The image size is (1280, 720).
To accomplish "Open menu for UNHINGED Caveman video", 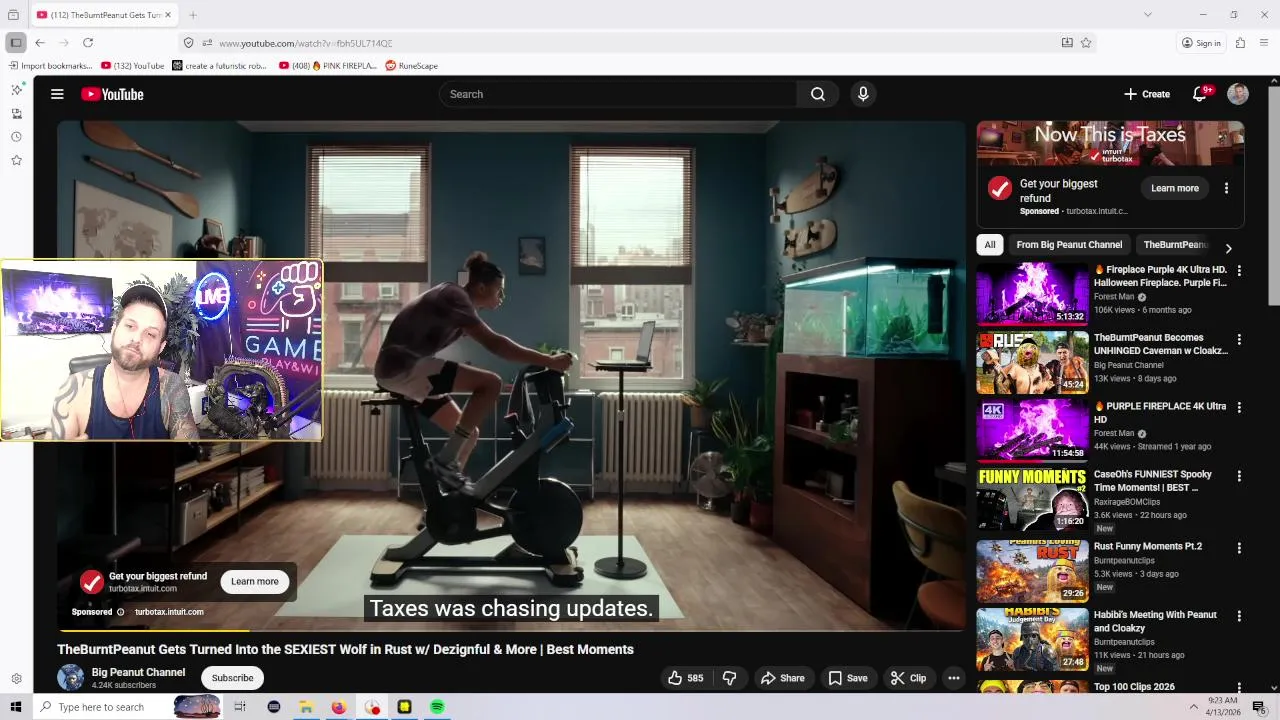I will coord(1239,340).
